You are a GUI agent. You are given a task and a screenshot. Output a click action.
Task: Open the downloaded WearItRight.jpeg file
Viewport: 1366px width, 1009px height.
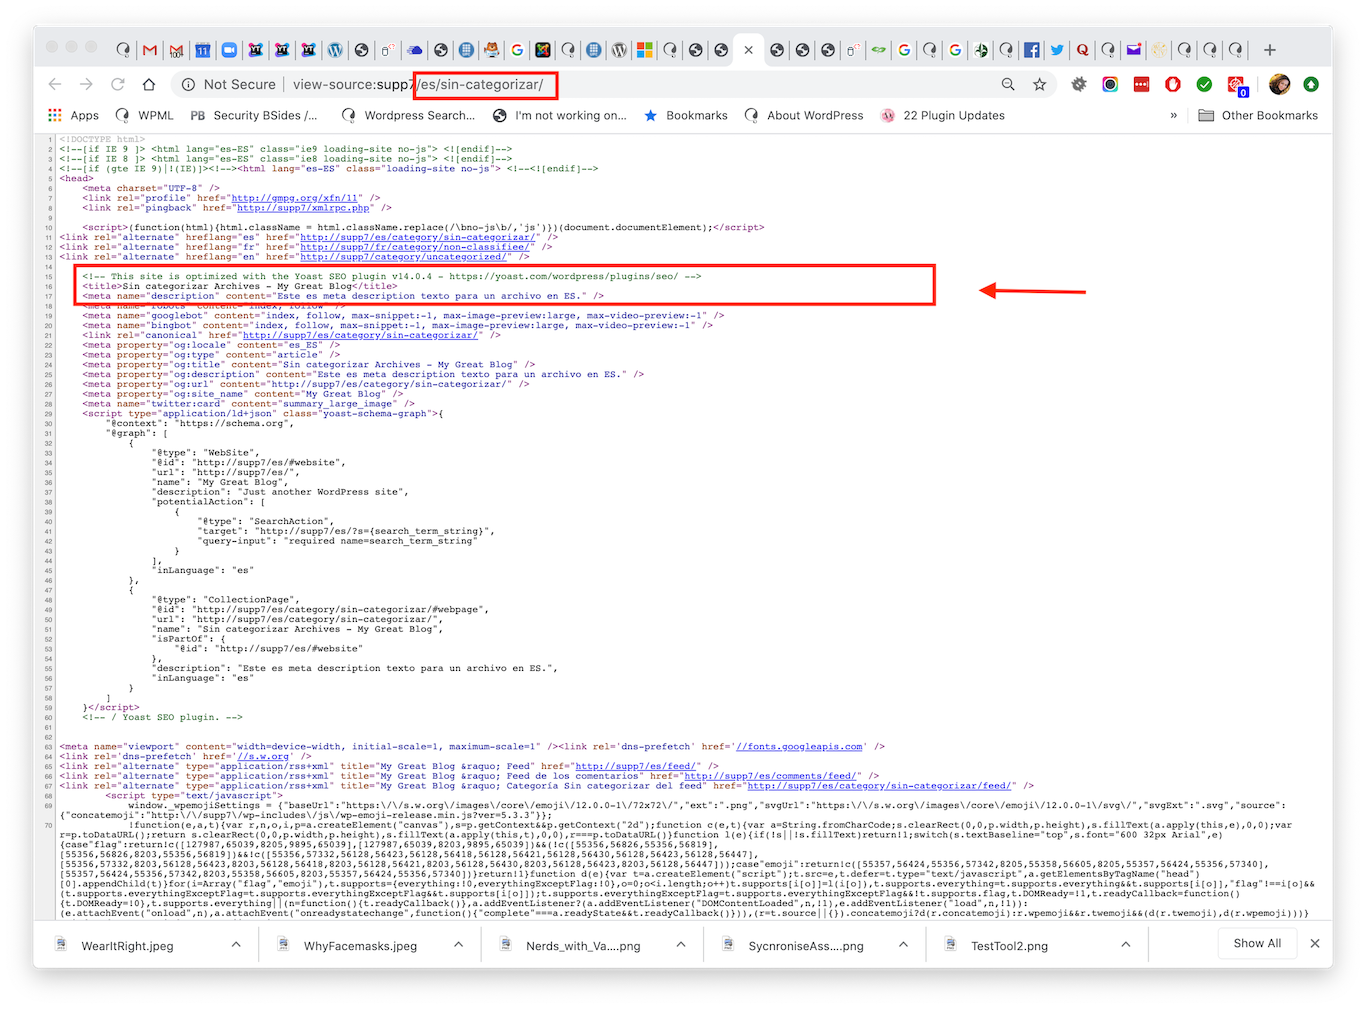pyautogui.click(x=127, y=946)
